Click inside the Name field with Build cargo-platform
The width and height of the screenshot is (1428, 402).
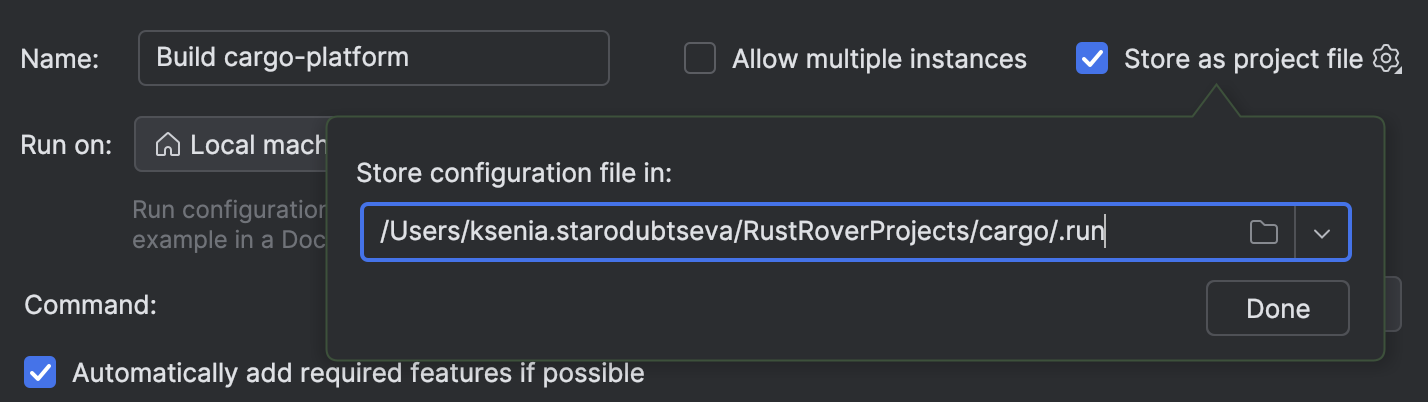tap(373, 58)
